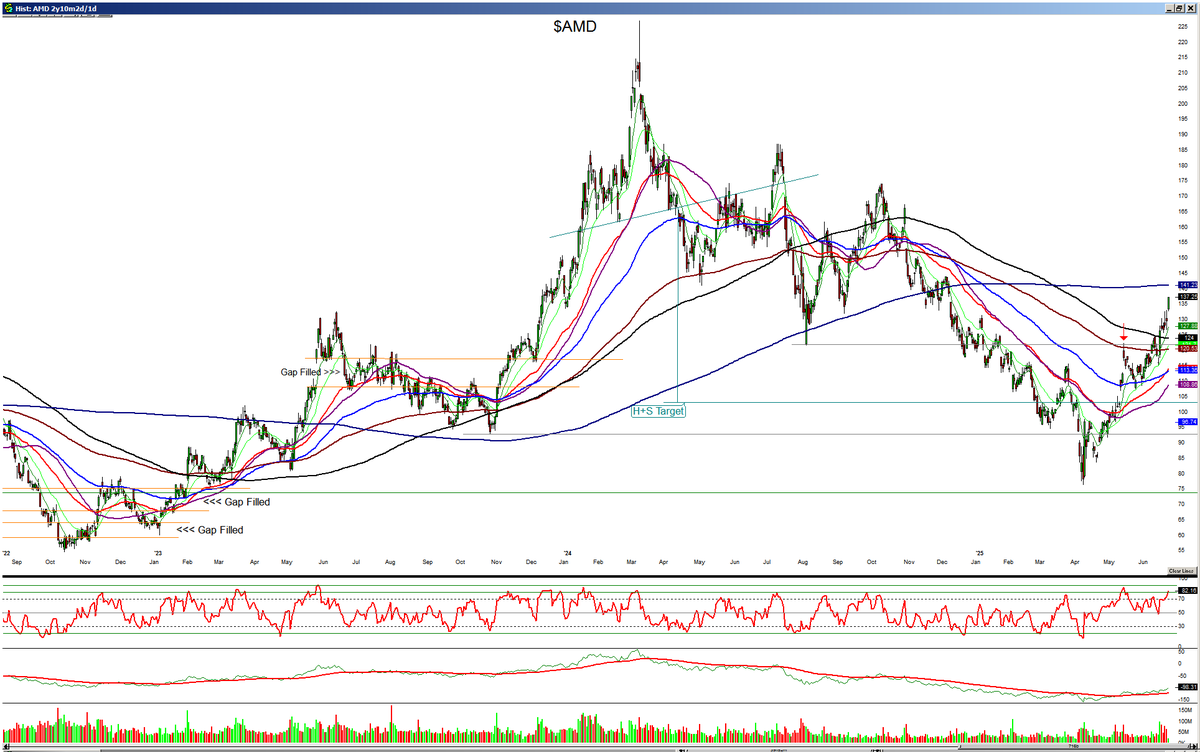The image size is (1200, 752).
Task: Close the AMD history chart window
Action: [x=1193, y=6]
